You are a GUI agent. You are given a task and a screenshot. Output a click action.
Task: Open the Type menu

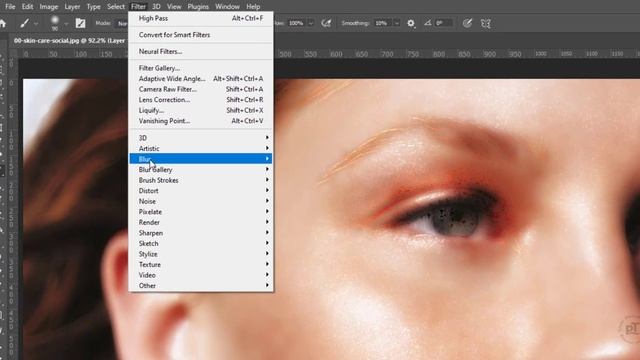click(x=93, y=7)
